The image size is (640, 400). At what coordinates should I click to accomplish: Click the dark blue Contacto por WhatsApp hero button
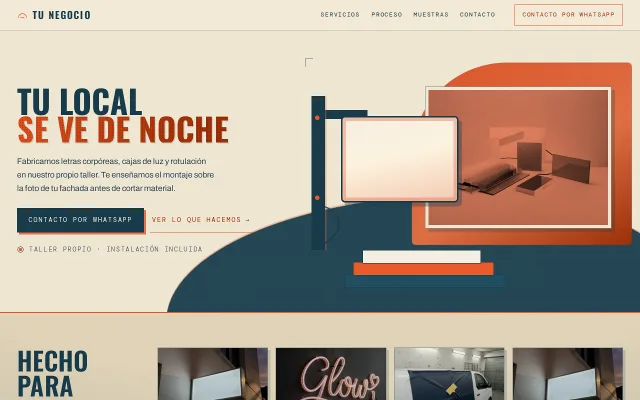tap(80, 220)
